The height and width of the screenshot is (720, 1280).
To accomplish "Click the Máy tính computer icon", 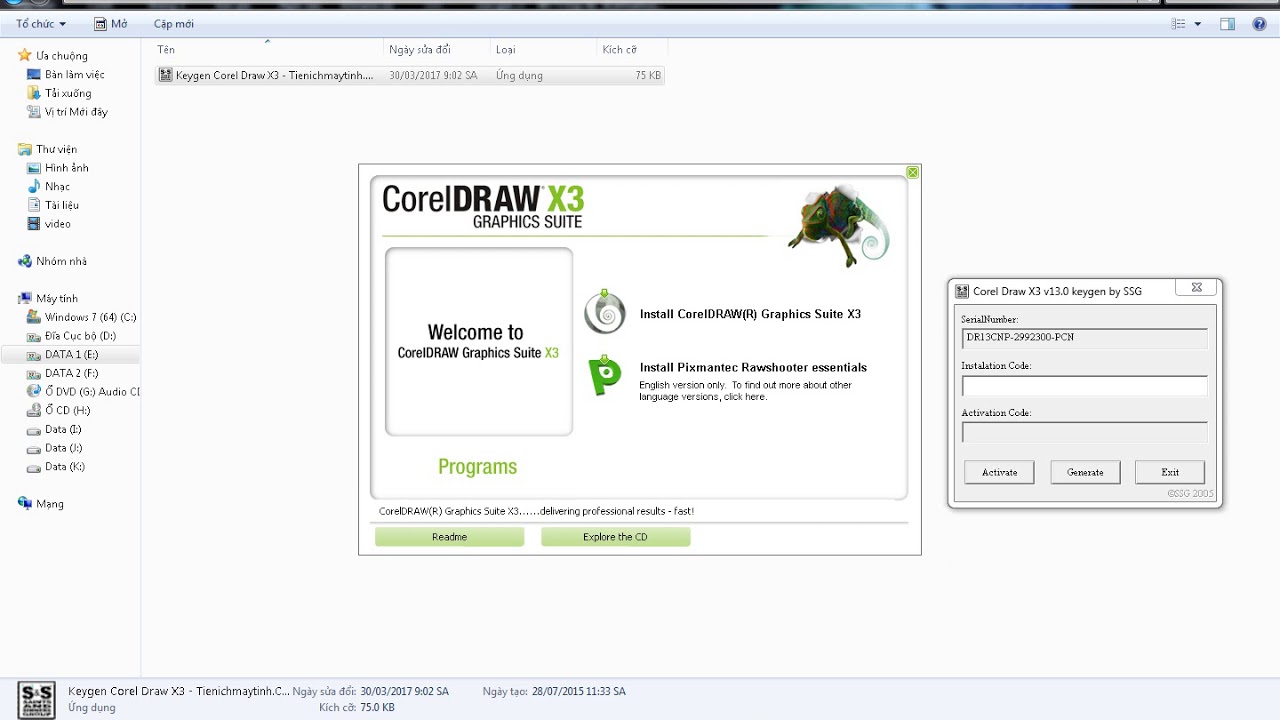I will pos(25,298).
